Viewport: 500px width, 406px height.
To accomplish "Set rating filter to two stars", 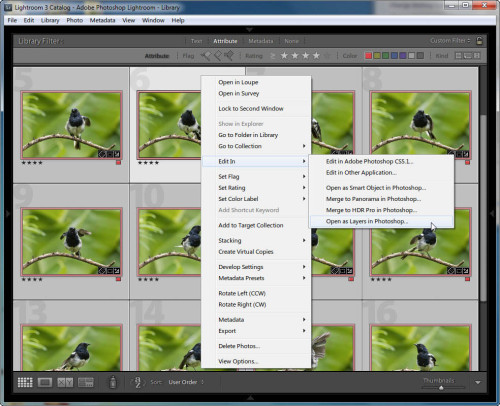I will [x=295, y=55].
